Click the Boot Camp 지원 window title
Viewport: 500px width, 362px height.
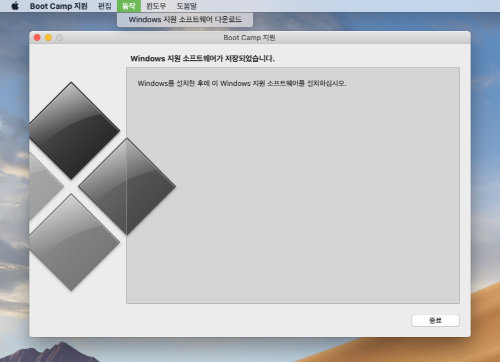click(x=249, y=38)
